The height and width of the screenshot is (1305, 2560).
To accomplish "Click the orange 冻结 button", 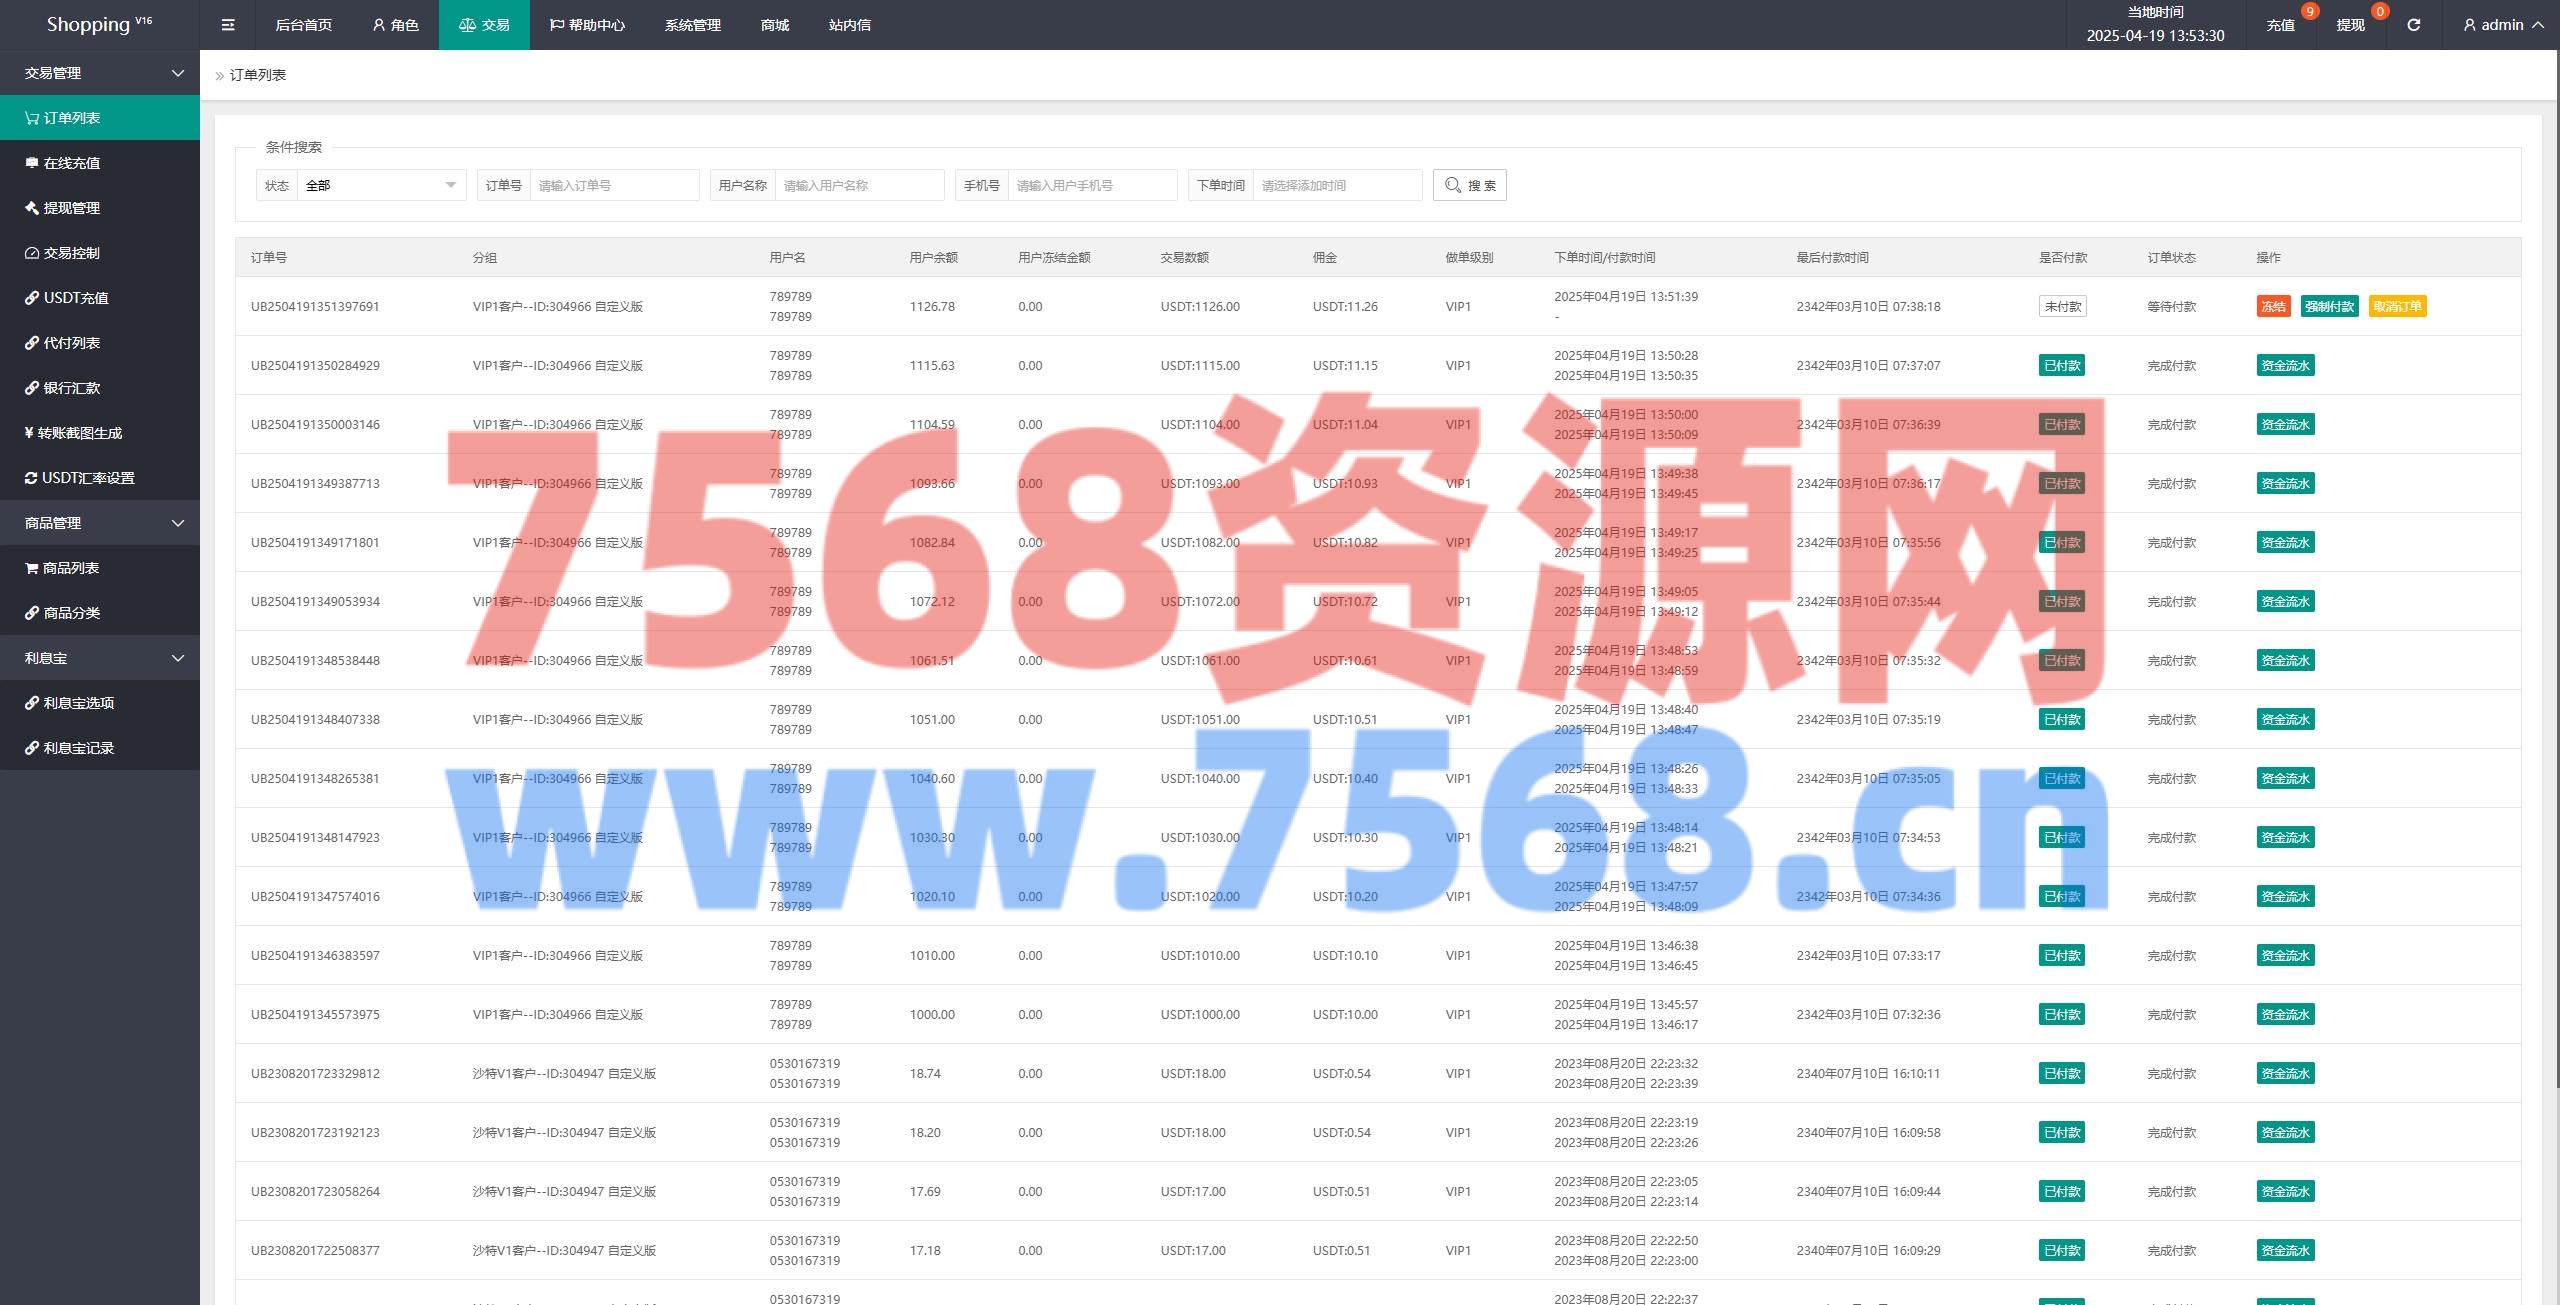I will tap(2273, 307).
